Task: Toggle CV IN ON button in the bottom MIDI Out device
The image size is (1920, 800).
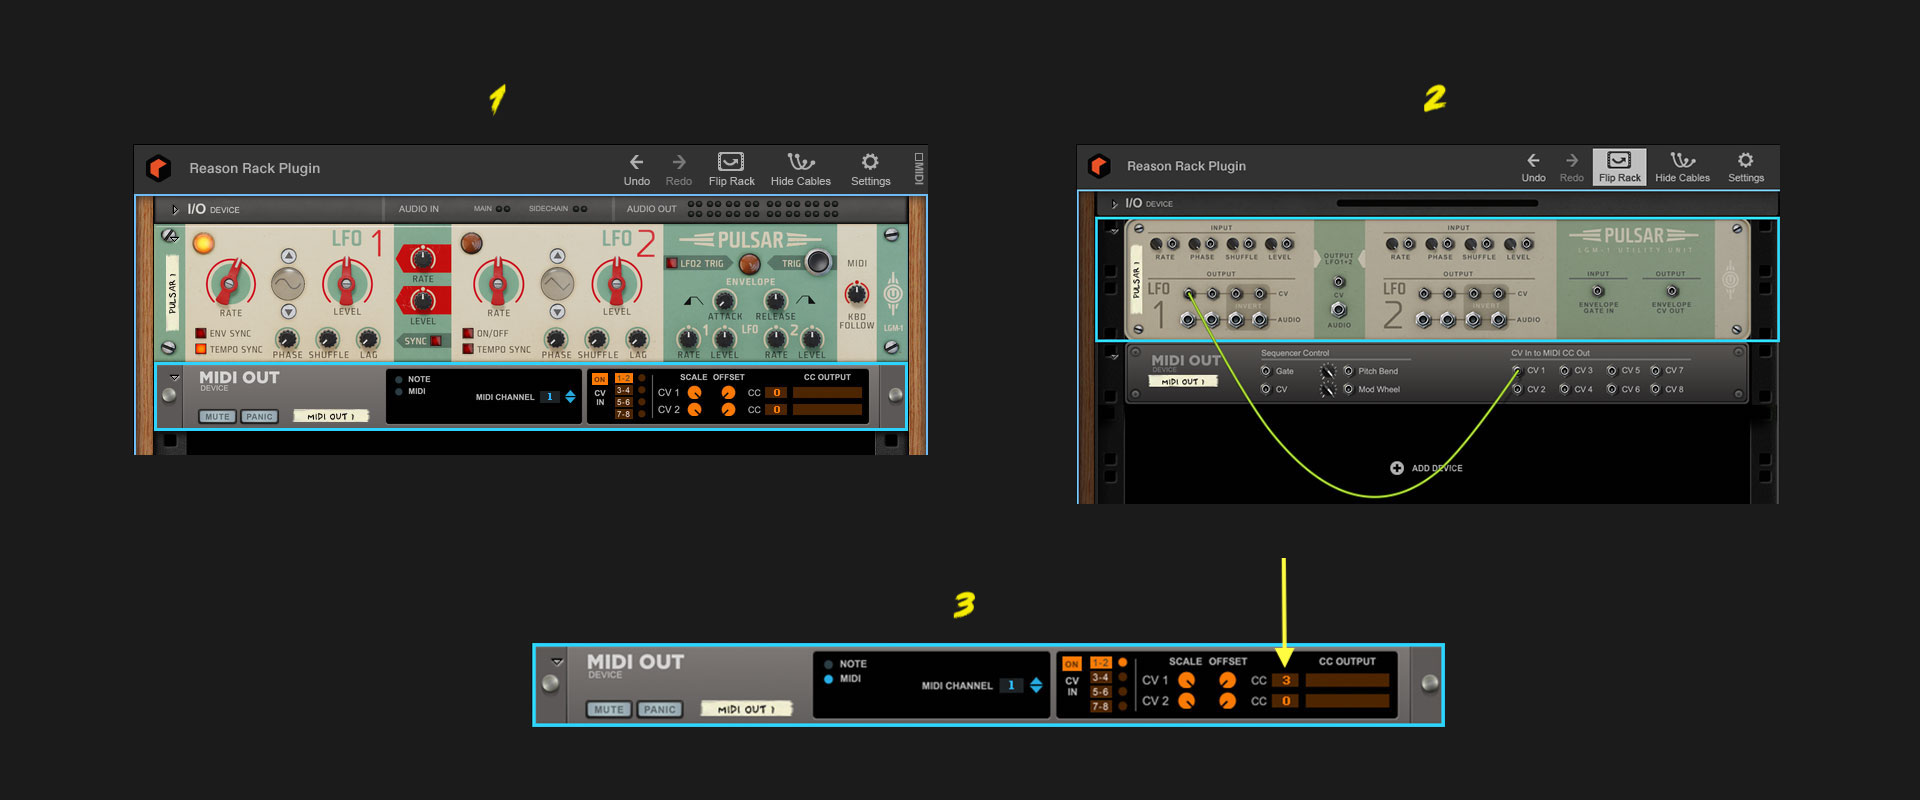Action: pos(1072,664)
